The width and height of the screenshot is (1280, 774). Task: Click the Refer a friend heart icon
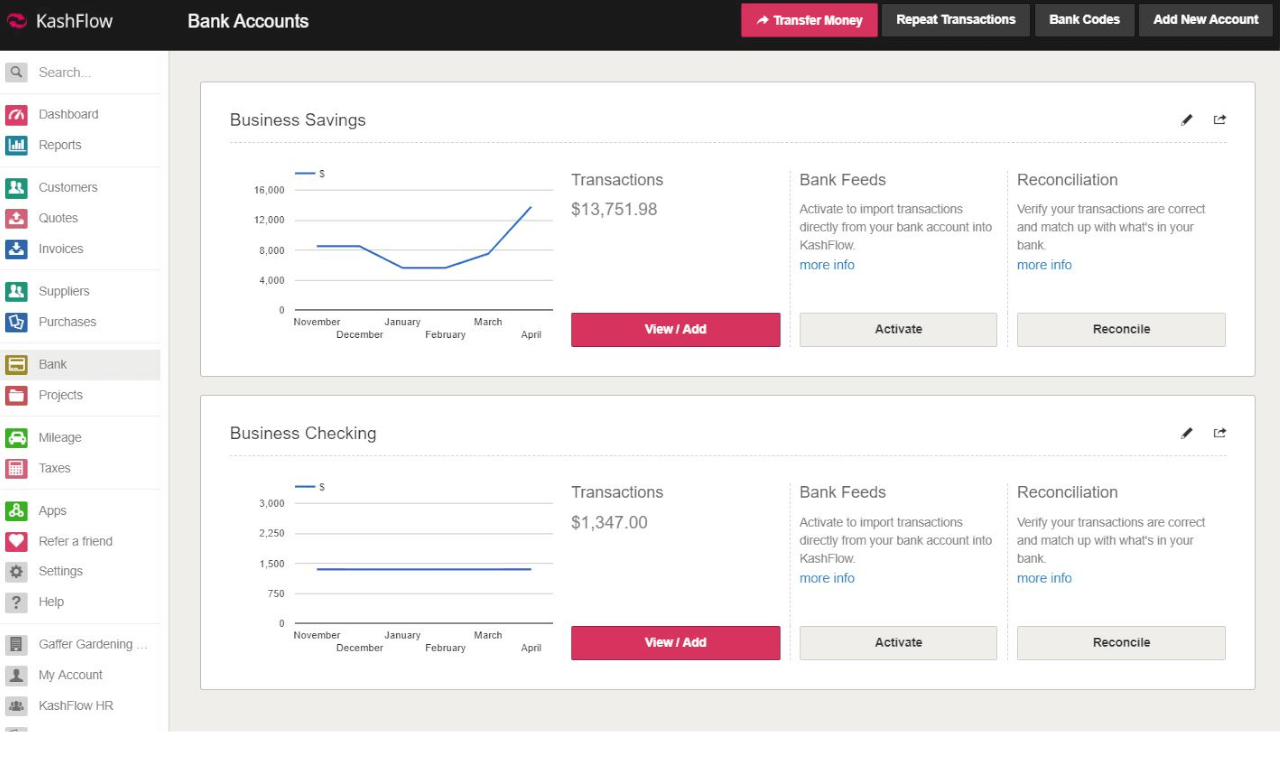[x=16, y=541]
